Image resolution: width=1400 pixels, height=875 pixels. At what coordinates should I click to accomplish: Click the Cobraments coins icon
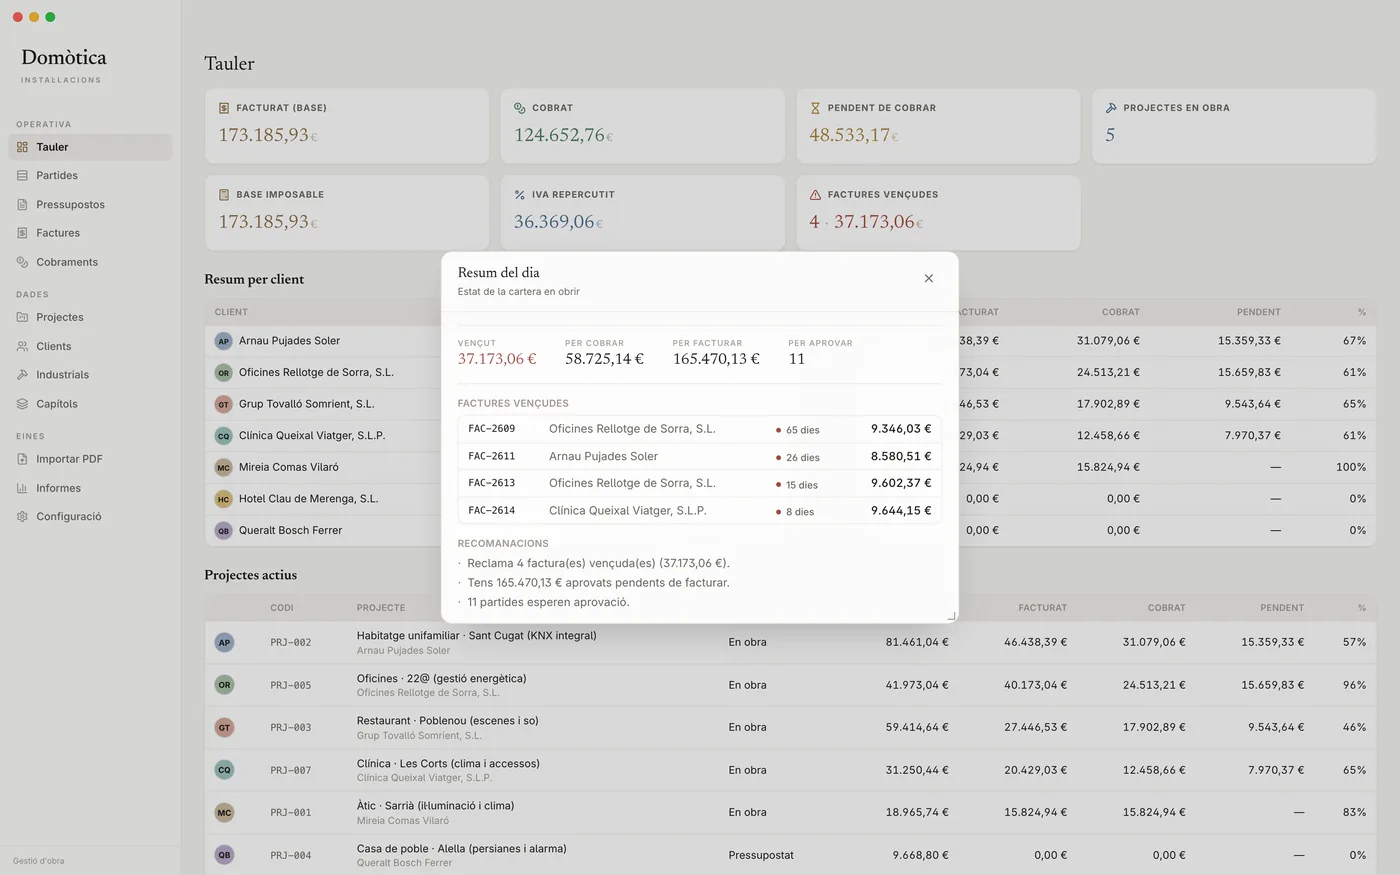[22, 262]
